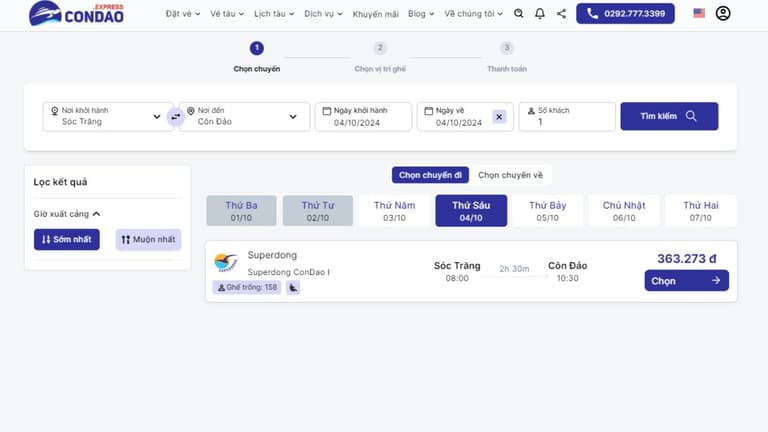
Task: Select the Thứ Bảy 05/10 date tab
Action: (x=548, y=211)
